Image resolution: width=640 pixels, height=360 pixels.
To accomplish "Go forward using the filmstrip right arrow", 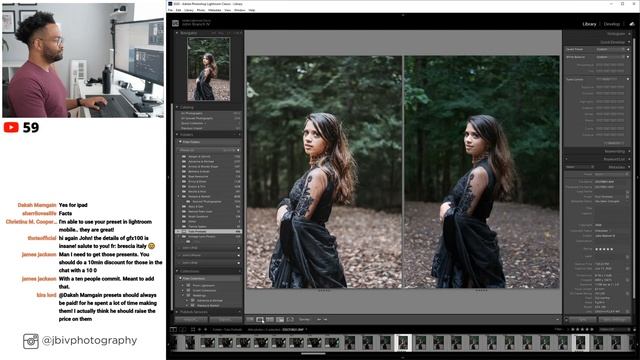I will [x=205, y=329].
